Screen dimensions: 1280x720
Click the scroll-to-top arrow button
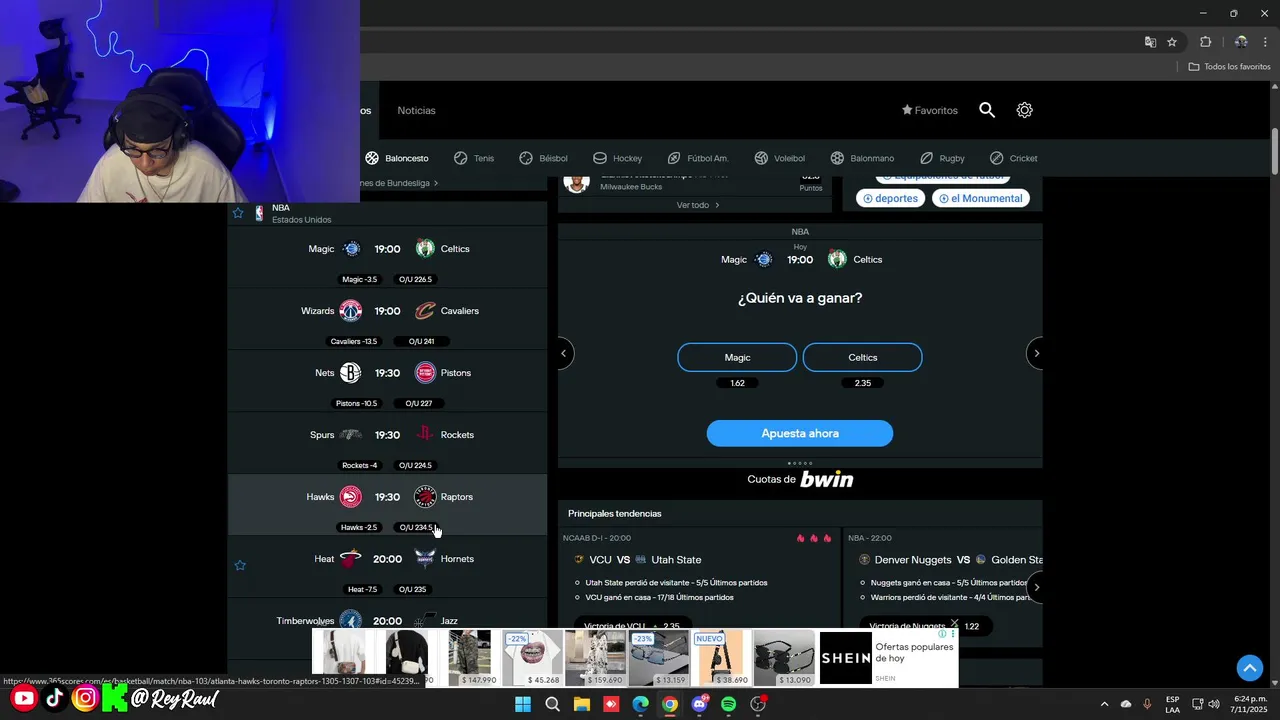[1249, 667]
